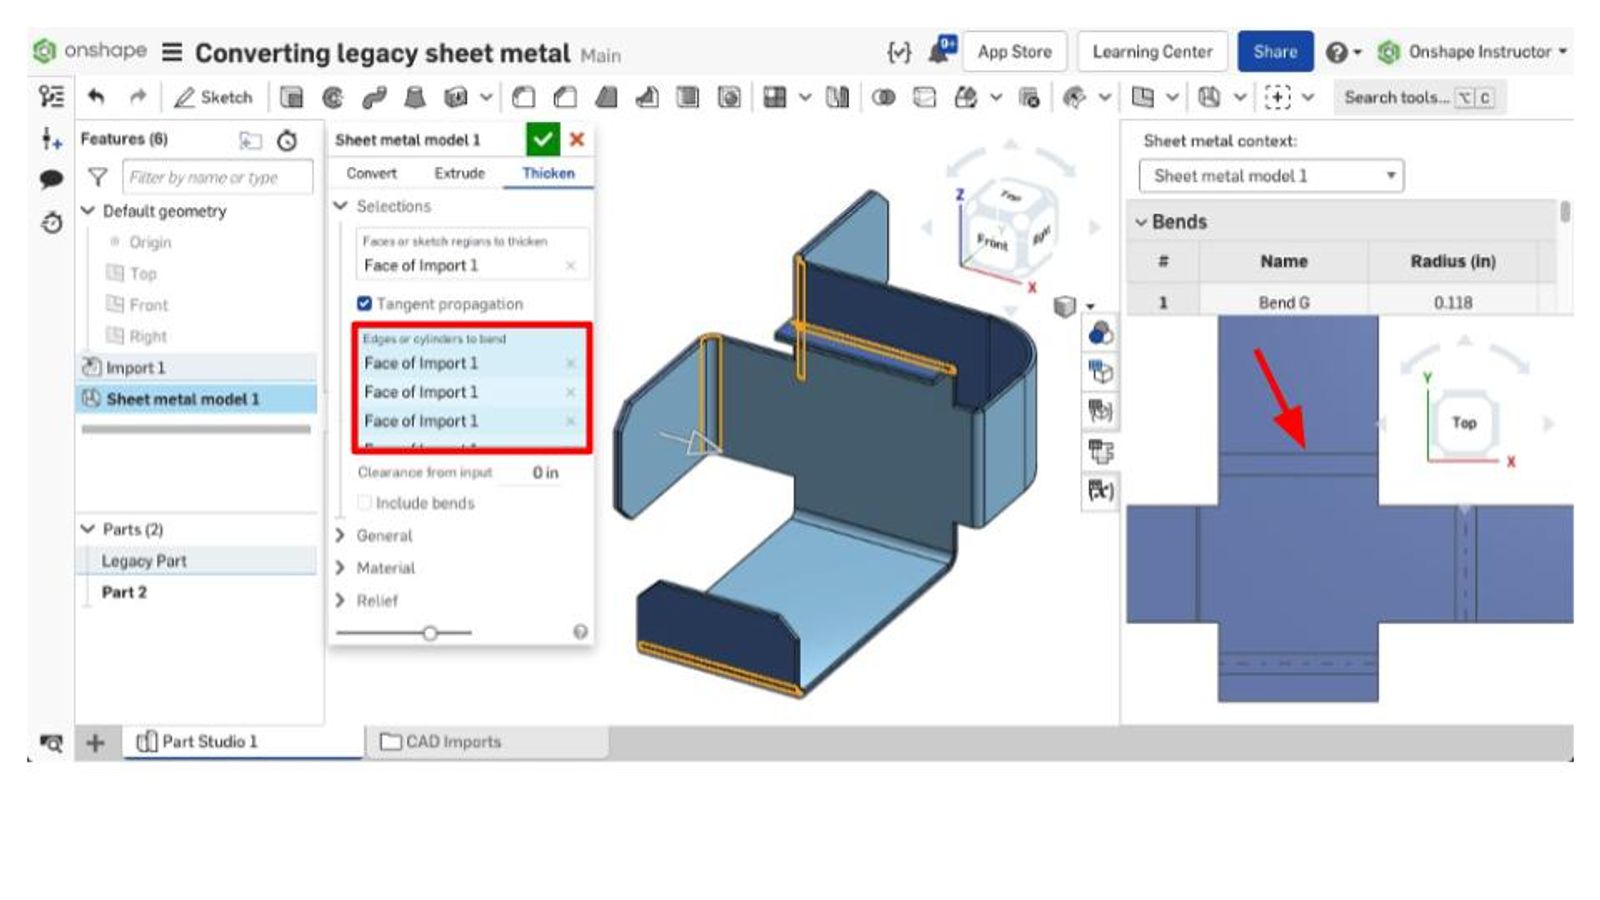Expand the Material section
Screen dimensions: 1600x900
pyautogui.click(x=385, y=568)
